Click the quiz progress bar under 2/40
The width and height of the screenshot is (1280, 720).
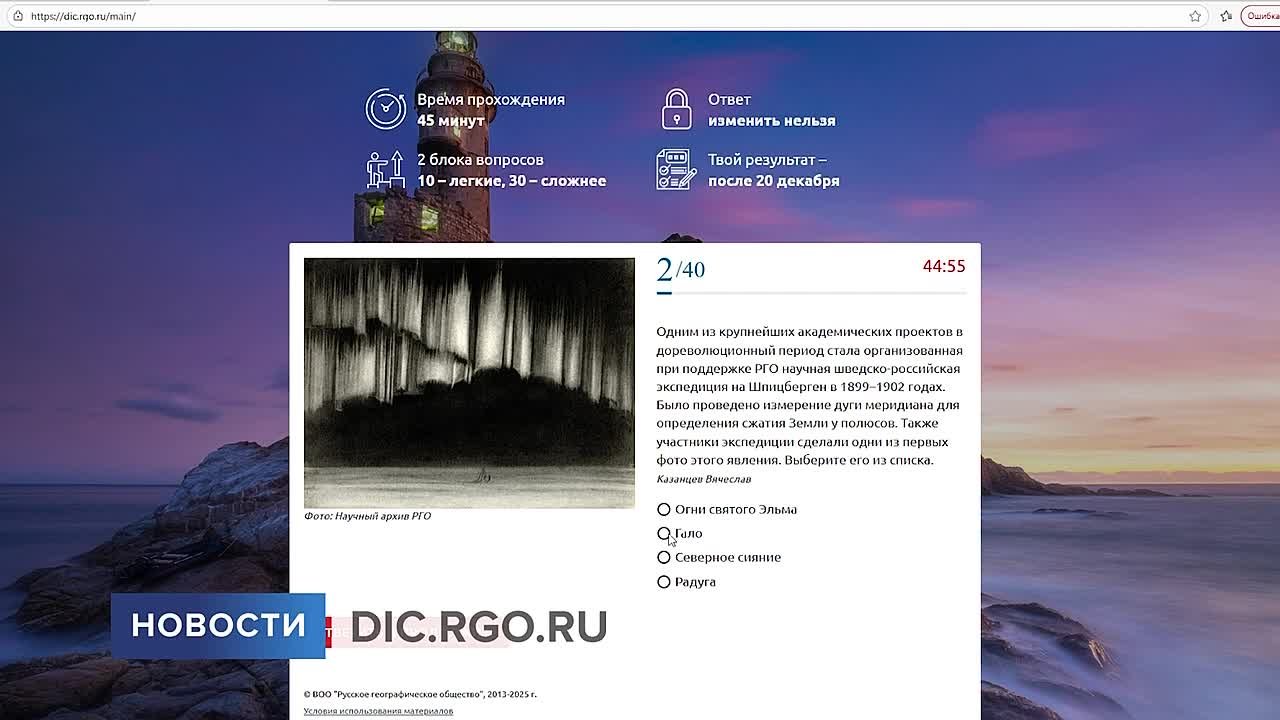[x=811, y=293]
